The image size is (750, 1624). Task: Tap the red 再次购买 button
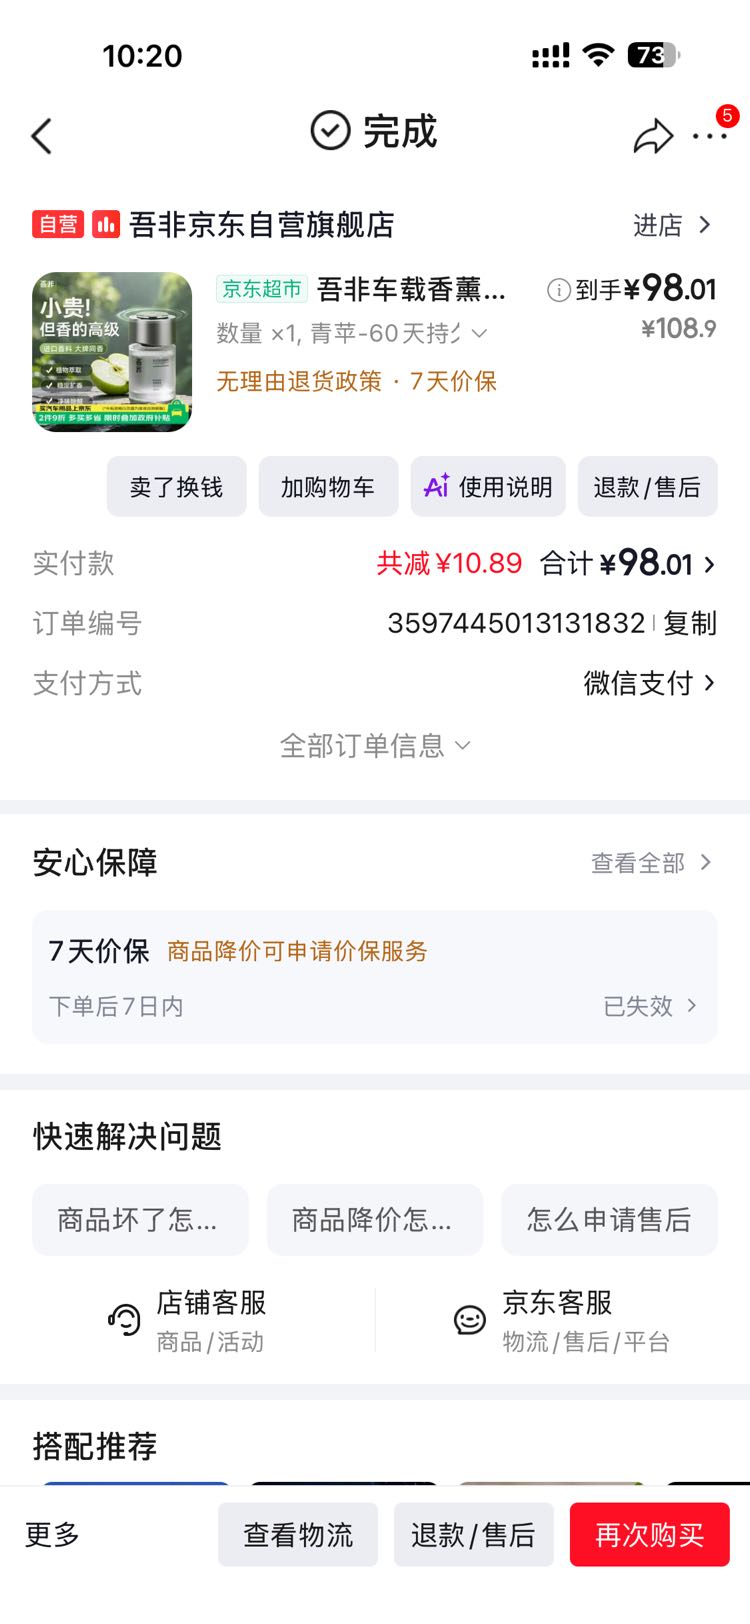click(x=650, y=1534)
